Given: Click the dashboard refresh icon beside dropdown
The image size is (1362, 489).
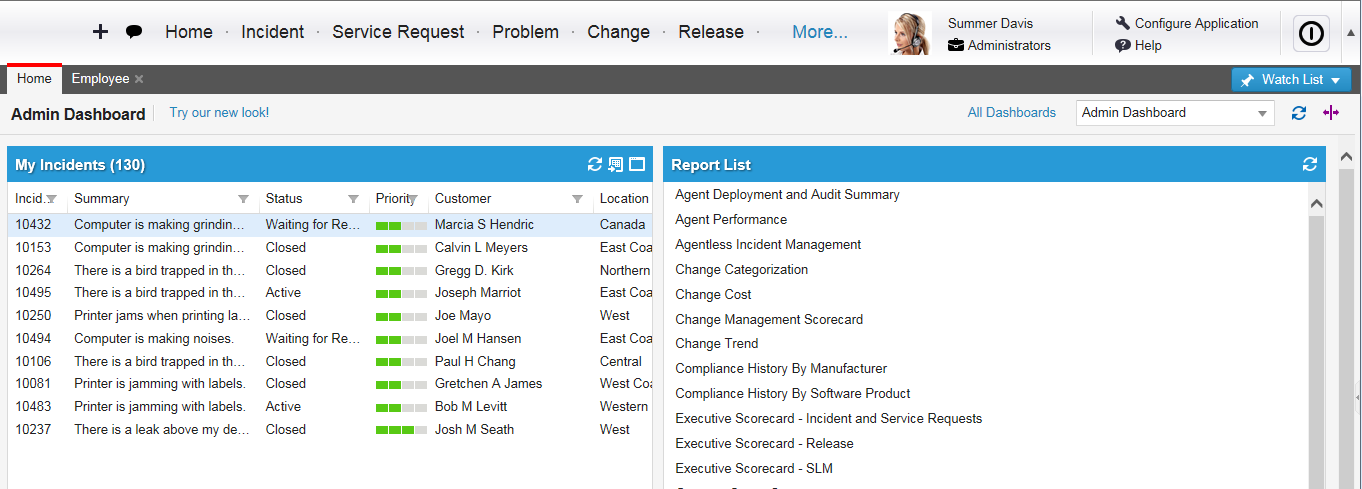Looking at the screenshot, I should coord(1299,113).
